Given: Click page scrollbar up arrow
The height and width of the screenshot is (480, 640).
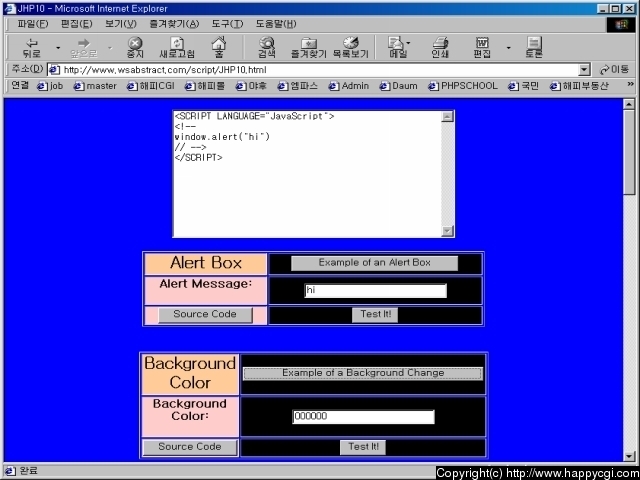Looking at the screenshot, I should tap(629, 104).
